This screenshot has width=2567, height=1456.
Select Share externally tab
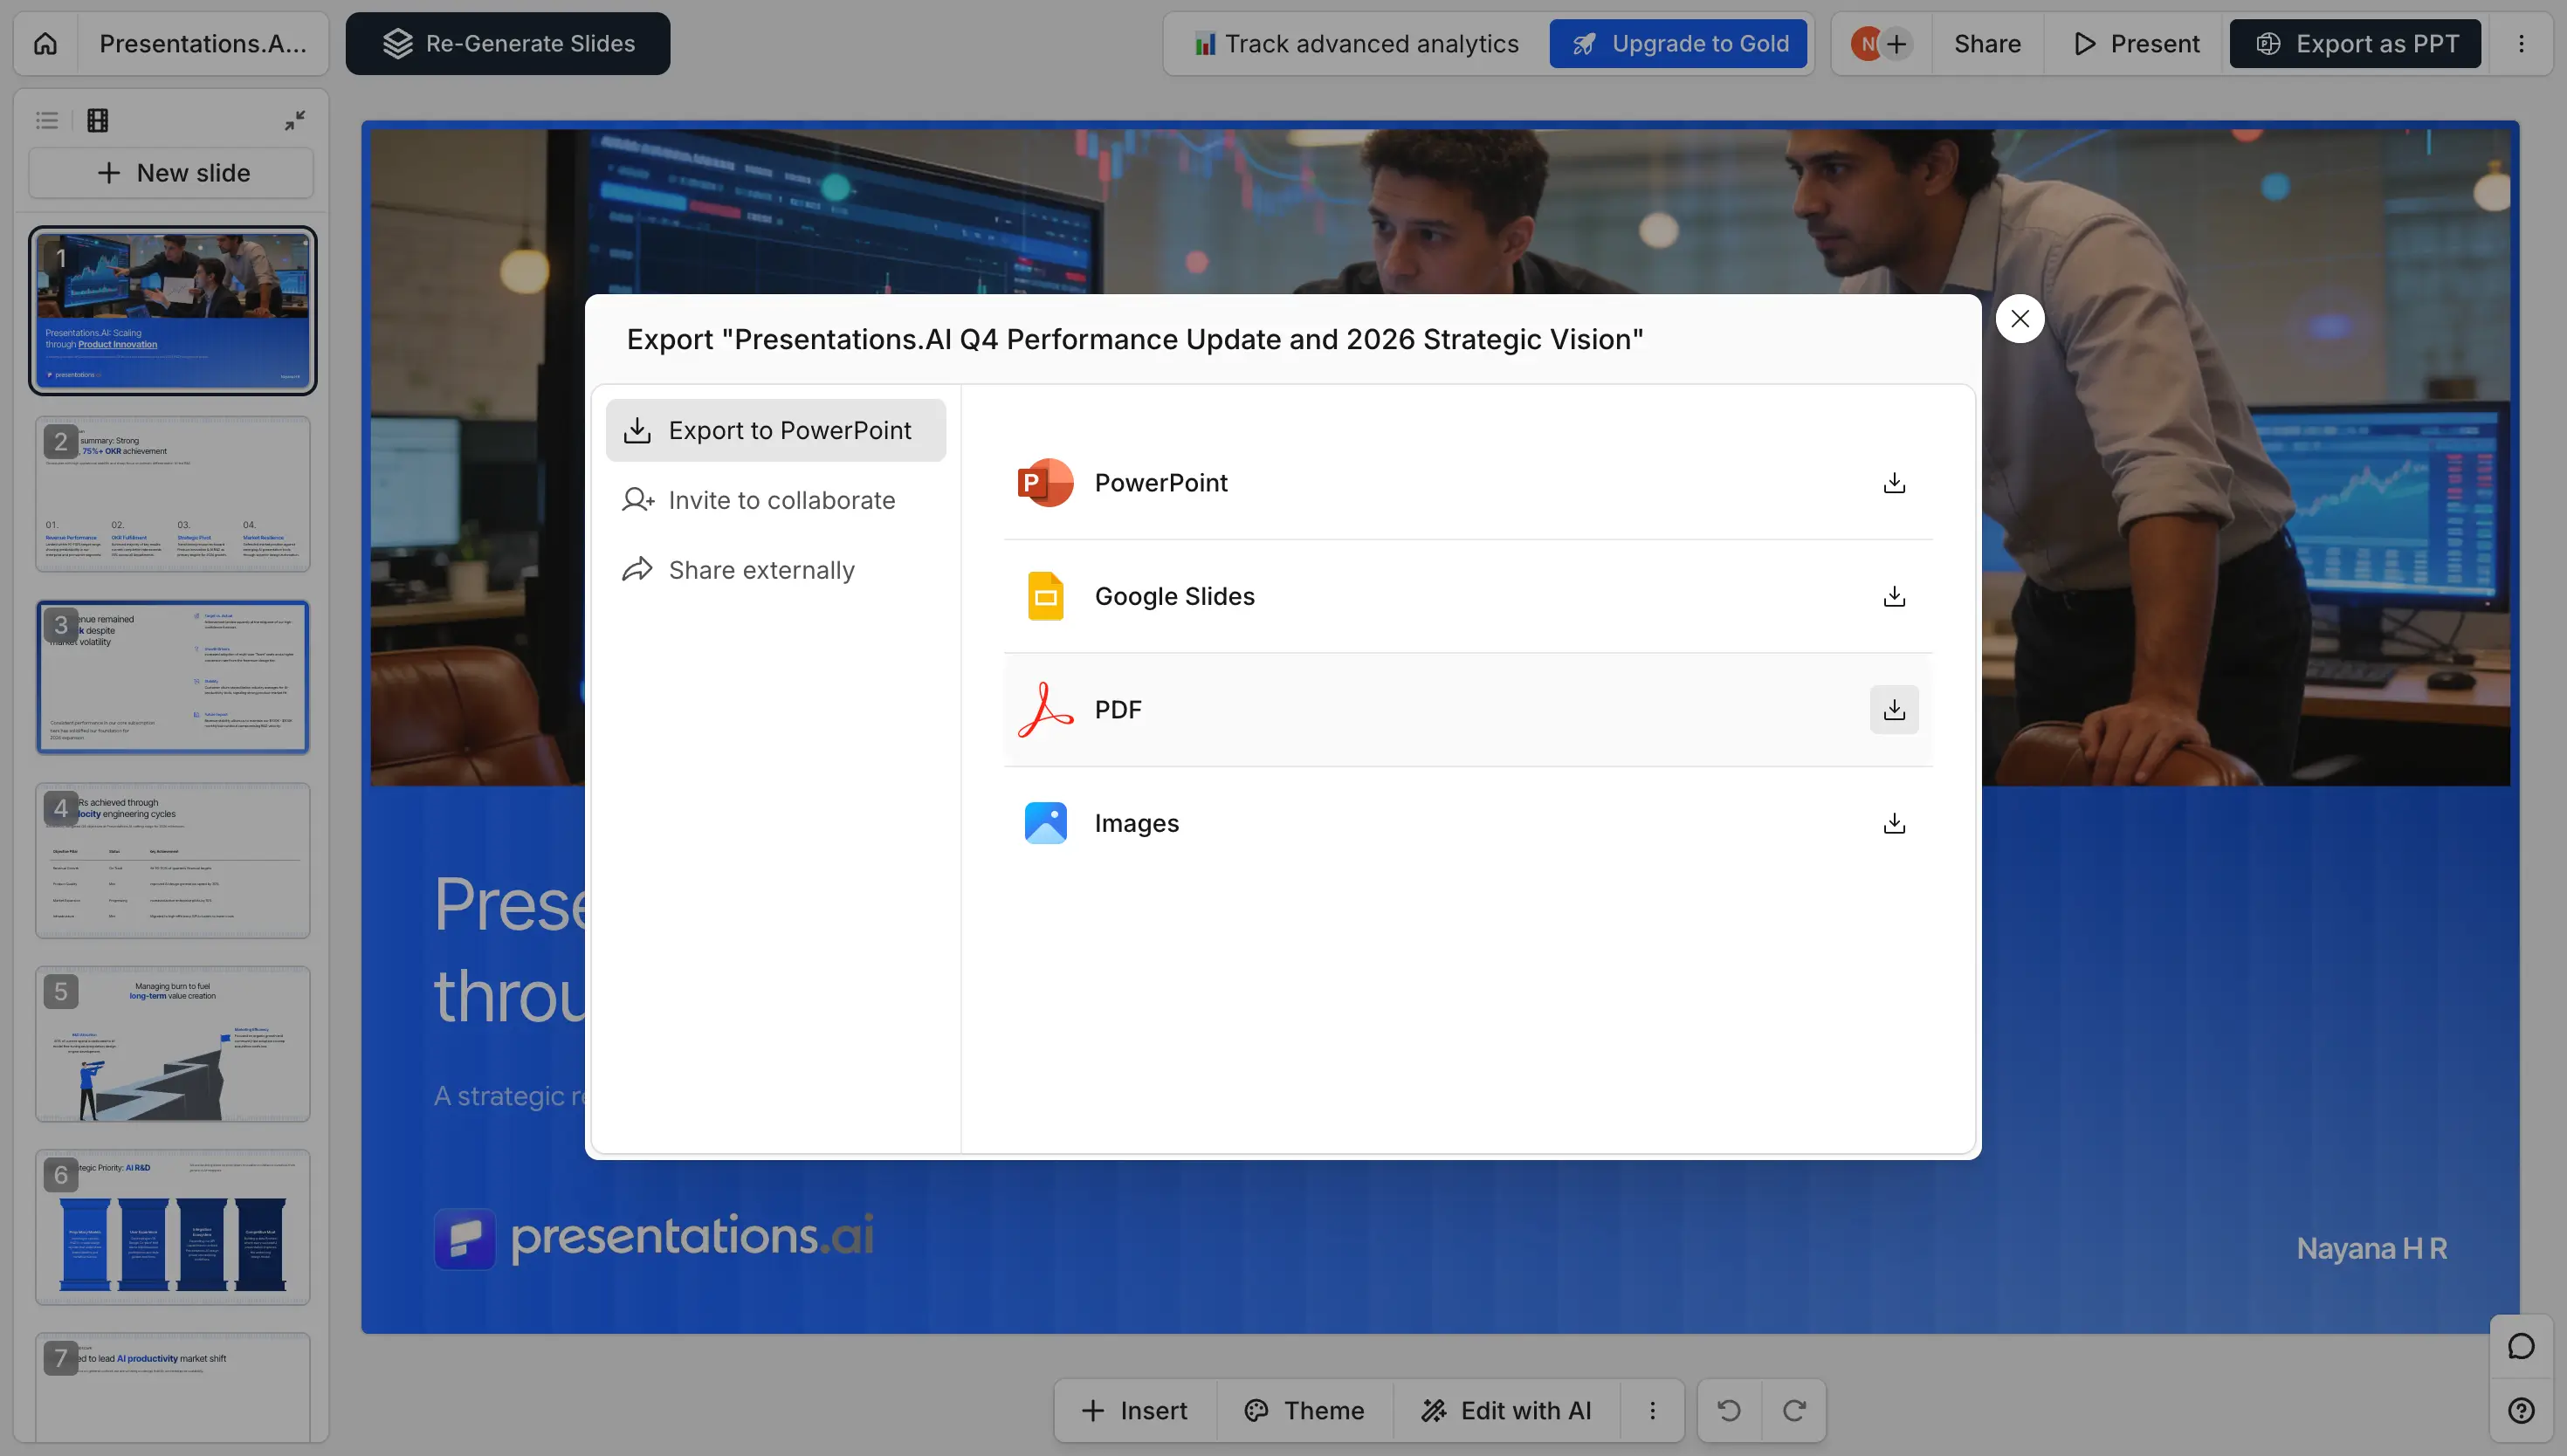pos(776,570)
